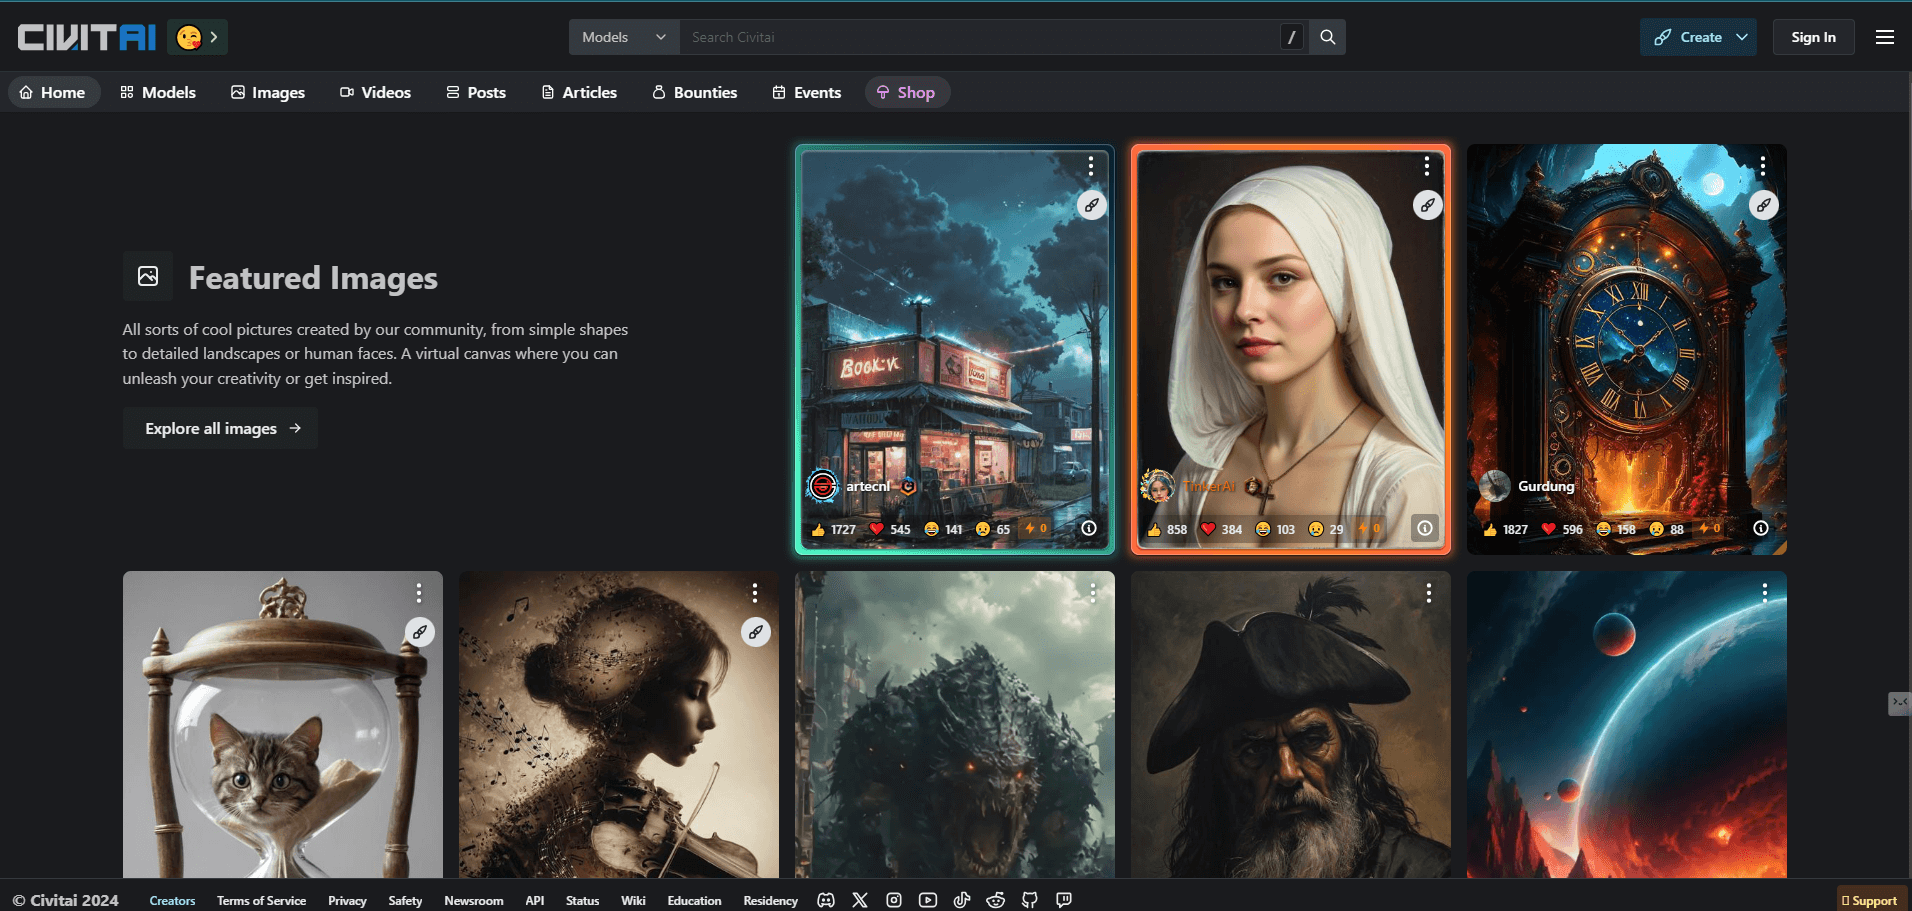Open the Creators footer link
Screen dimensions: 1912x911
[172, 901]
